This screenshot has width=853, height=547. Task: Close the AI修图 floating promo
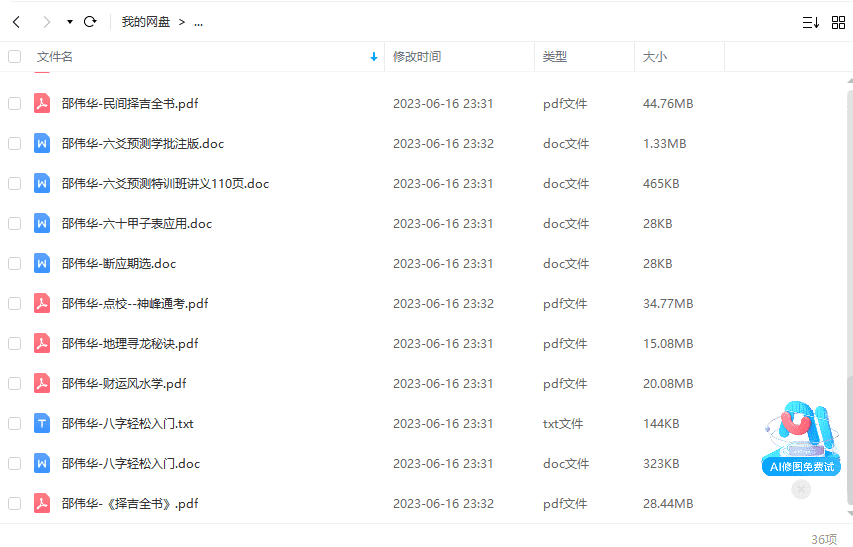pyautogui.click(x=800, y=489)
